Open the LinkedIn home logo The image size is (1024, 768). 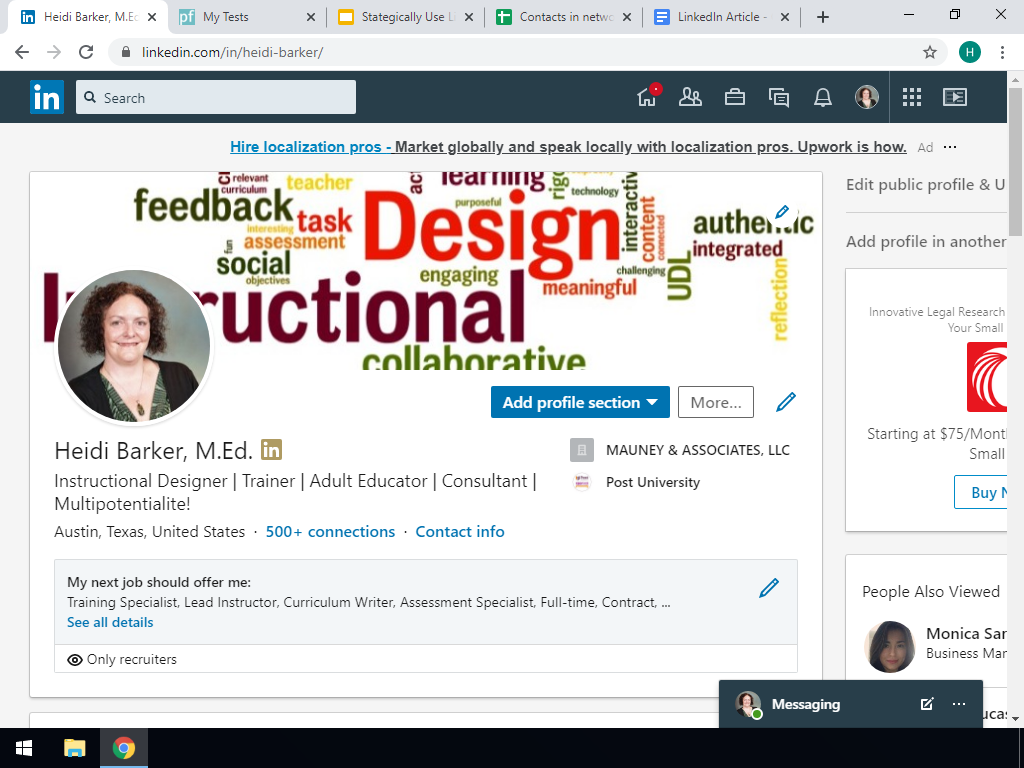click(46, 97)
